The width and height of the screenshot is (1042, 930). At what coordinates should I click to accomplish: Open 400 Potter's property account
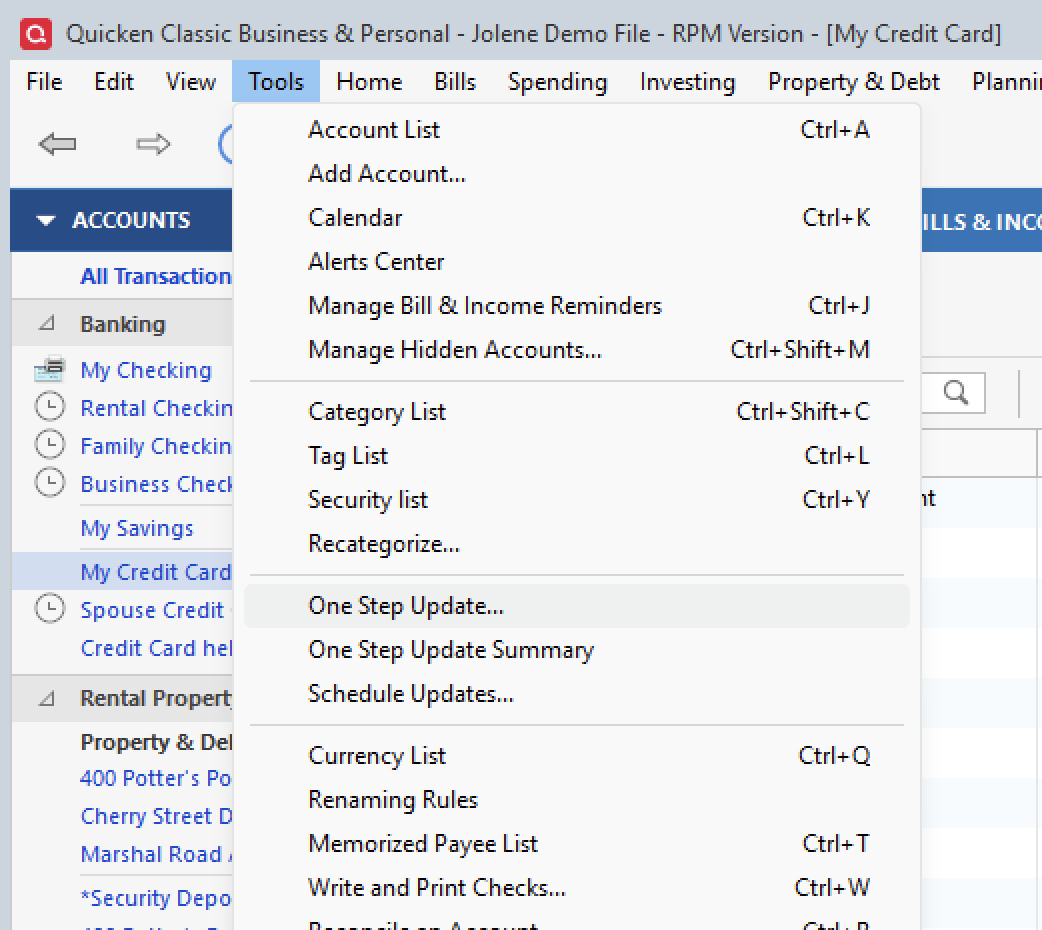tap(156, 778)
